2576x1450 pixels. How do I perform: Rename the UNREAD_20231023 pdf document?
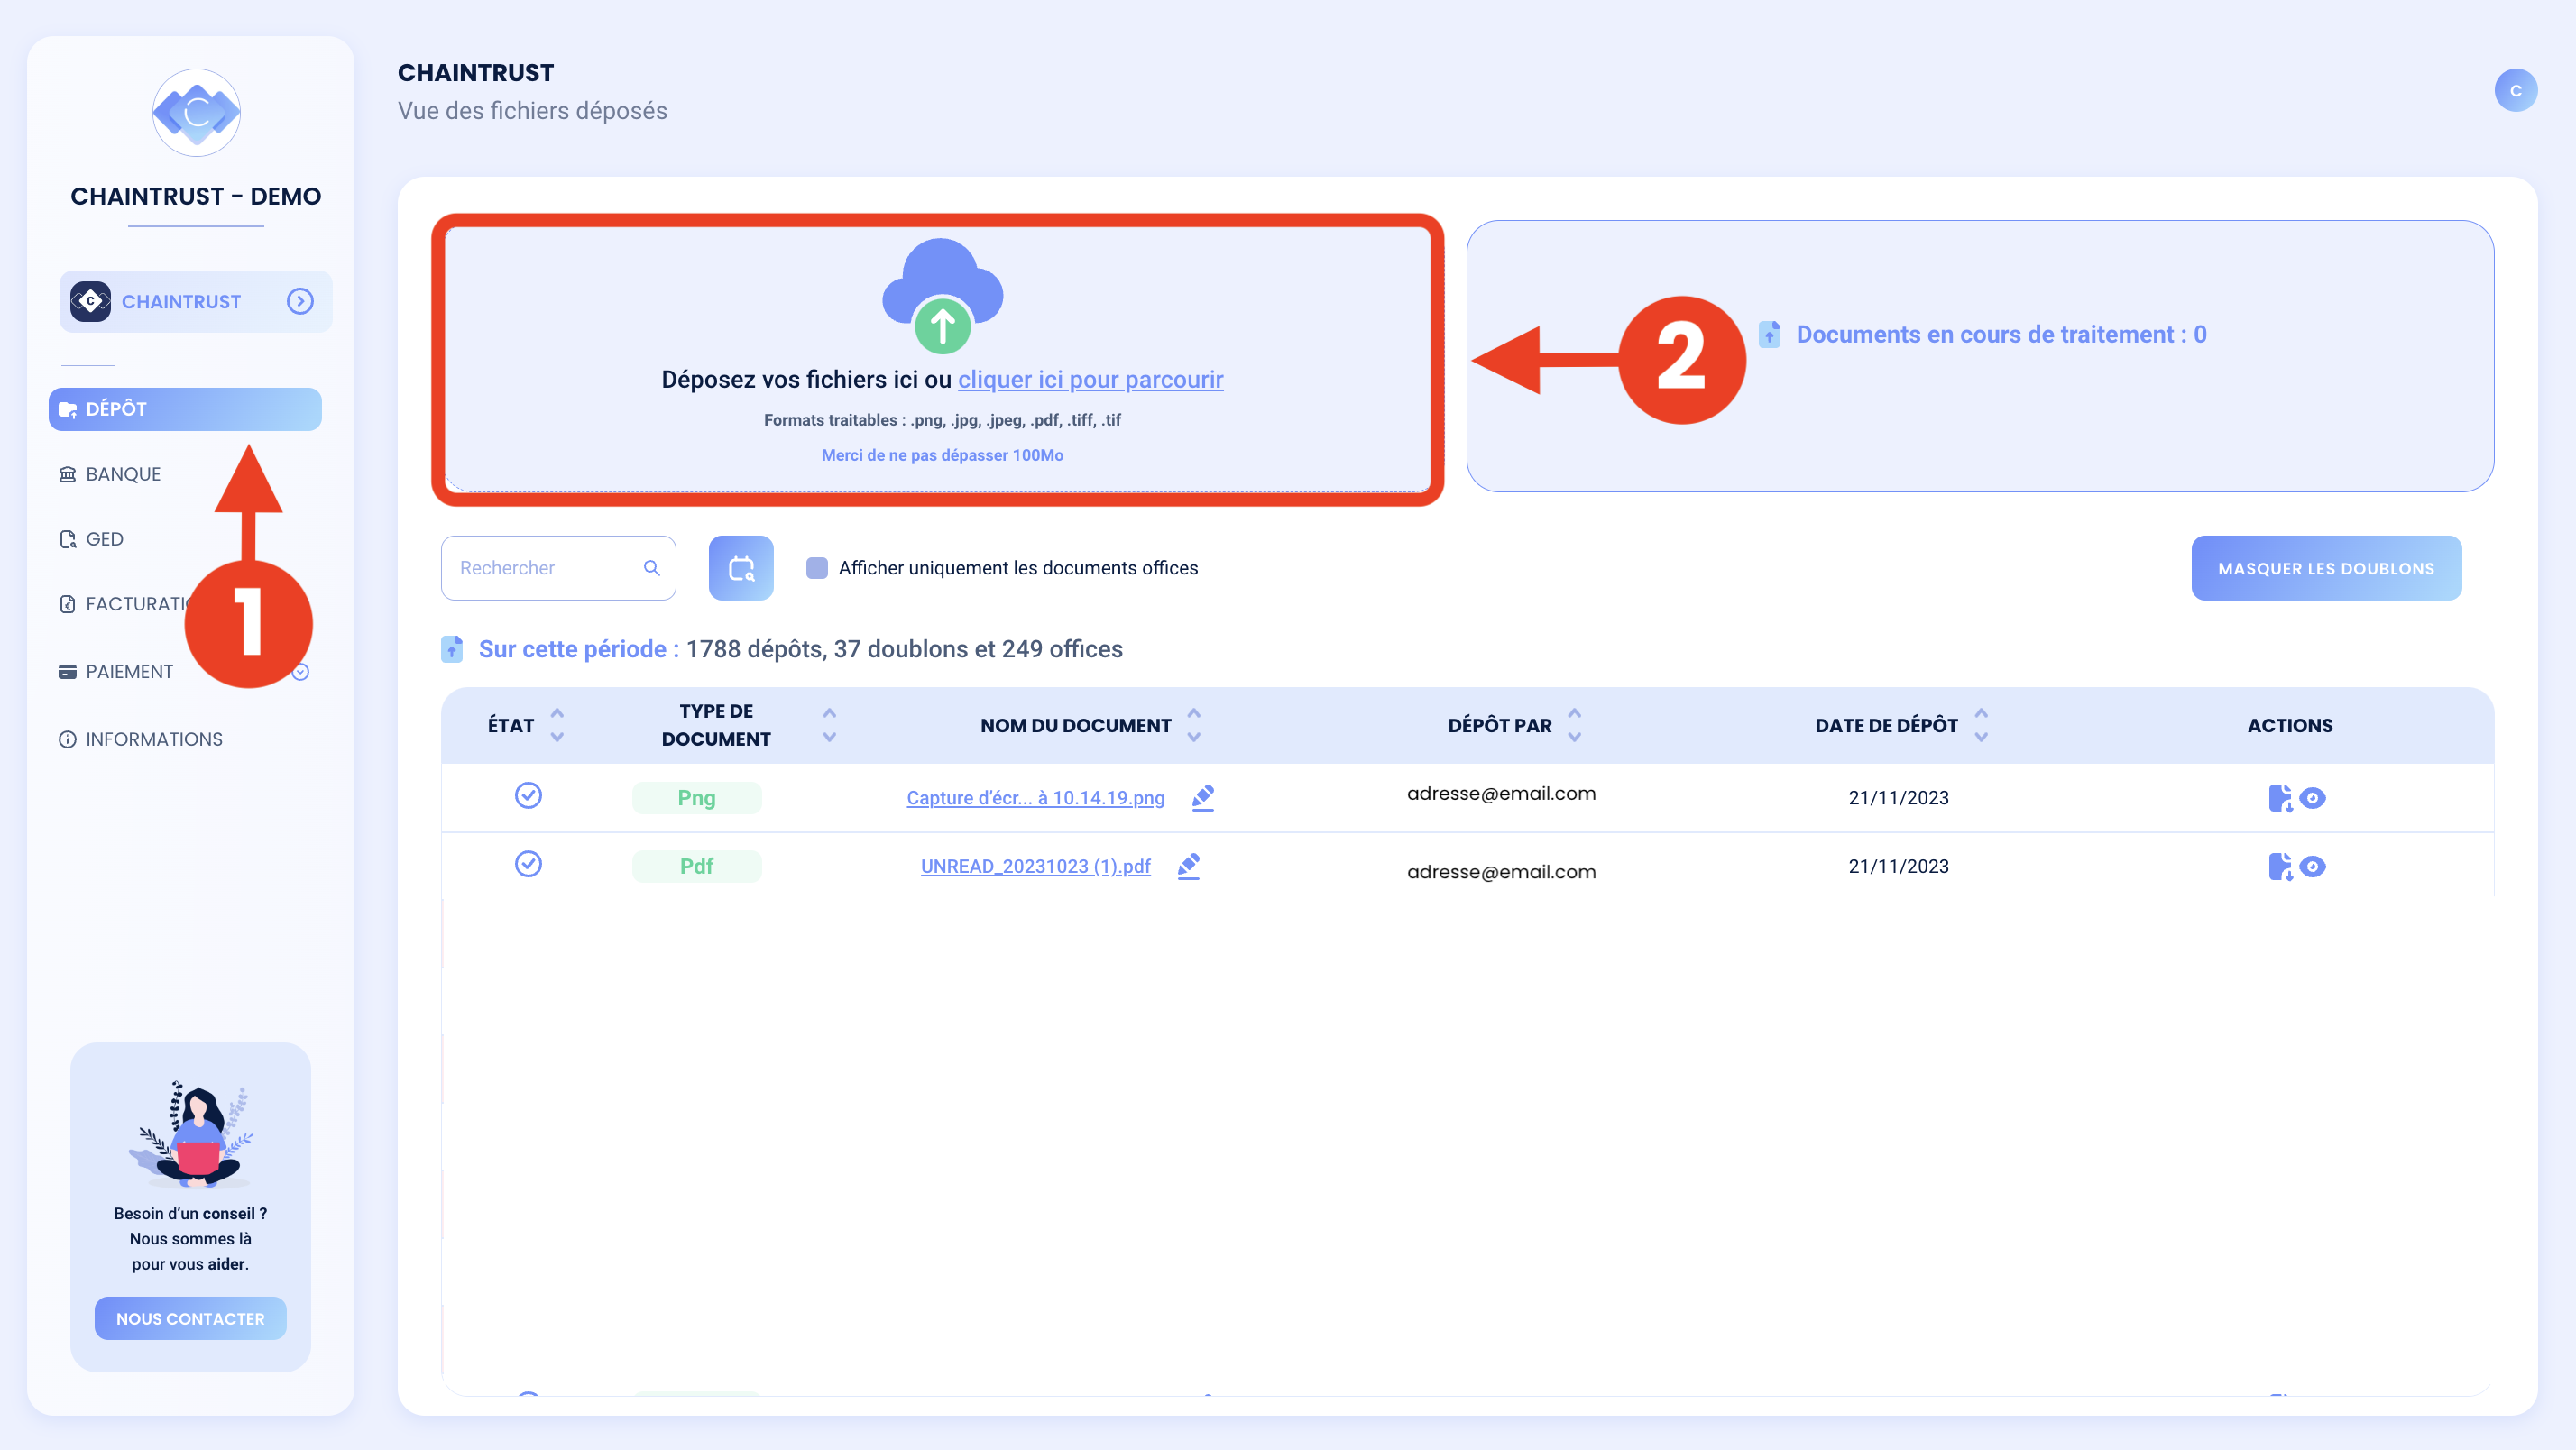[1188, 865]
